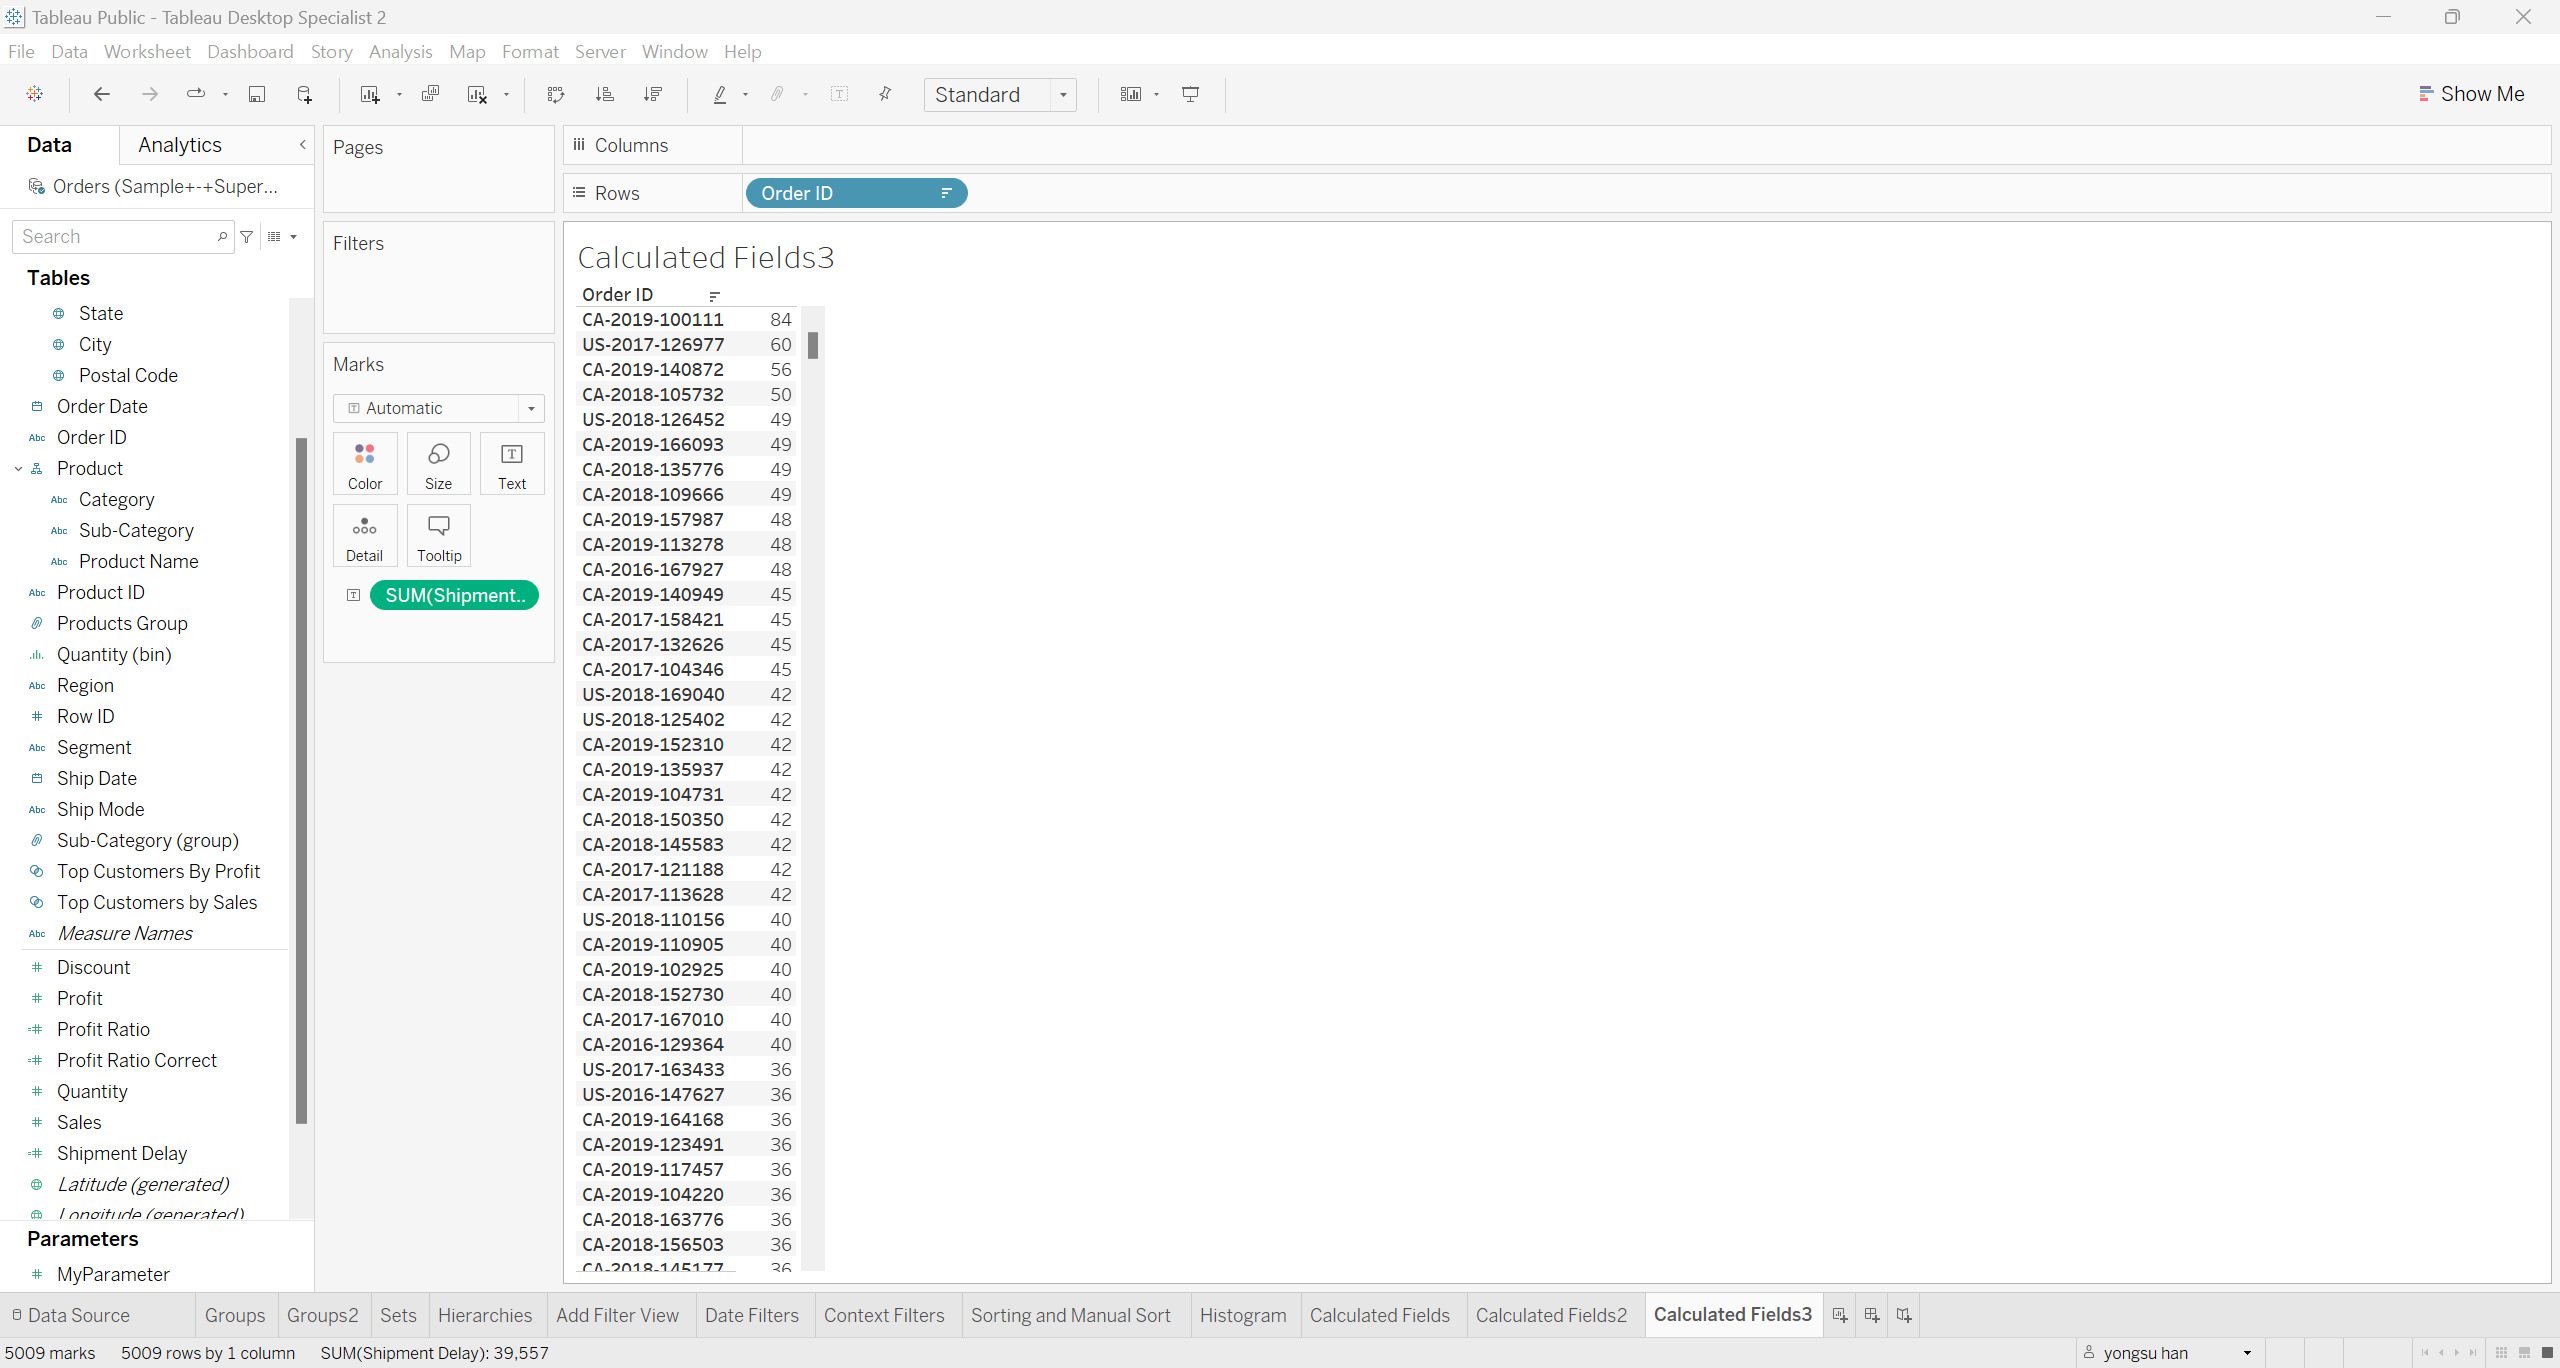Sort ascending using the toolbar icon
2560x1368 pixels.
[604, 94]
